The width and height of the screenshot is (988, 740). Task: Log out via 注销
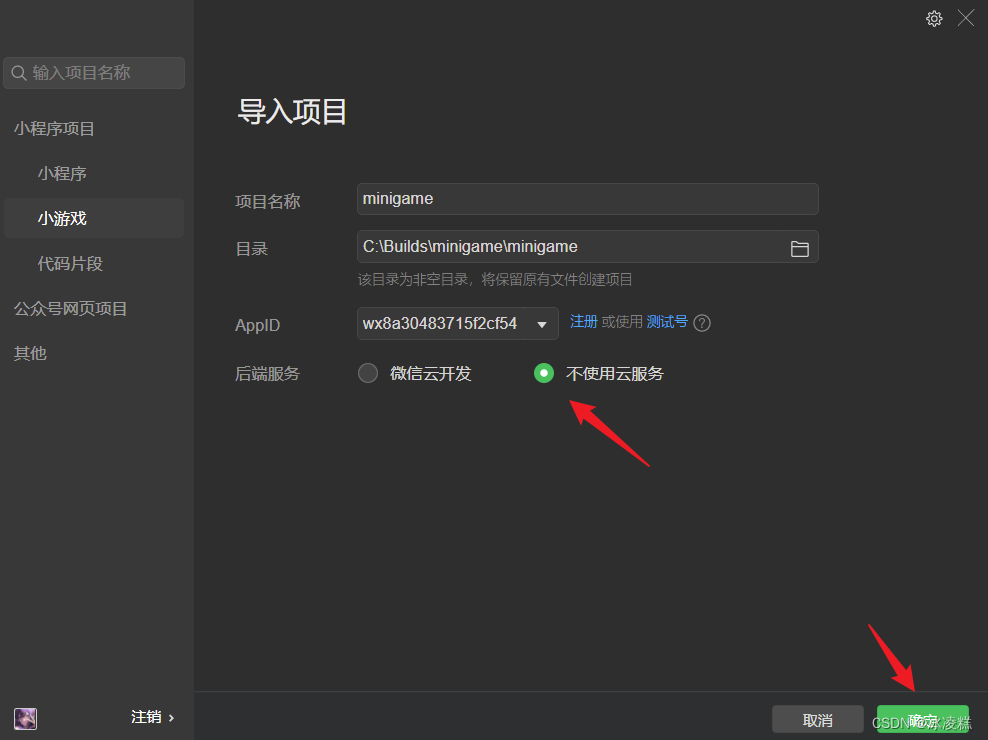click(x=146, y=717)
